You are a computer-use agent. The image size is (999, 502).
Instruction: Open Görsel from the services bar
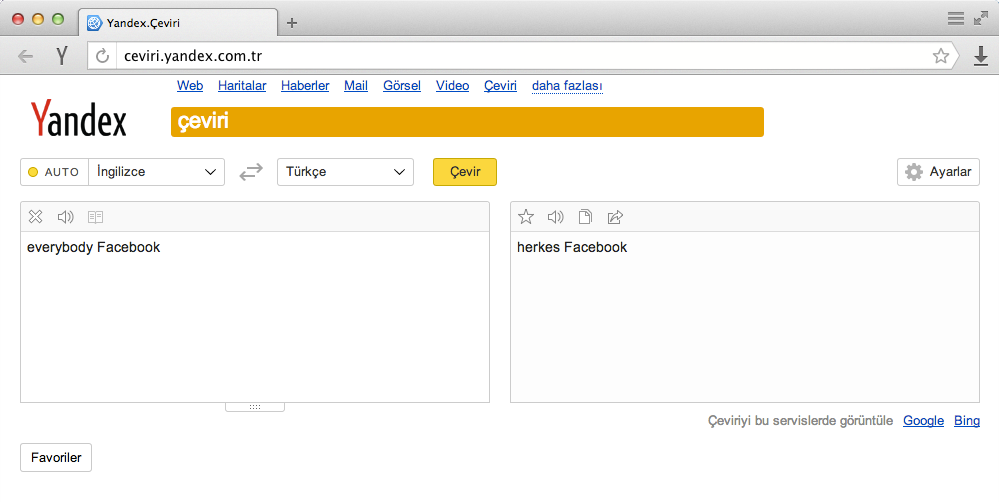pos(402,85)
